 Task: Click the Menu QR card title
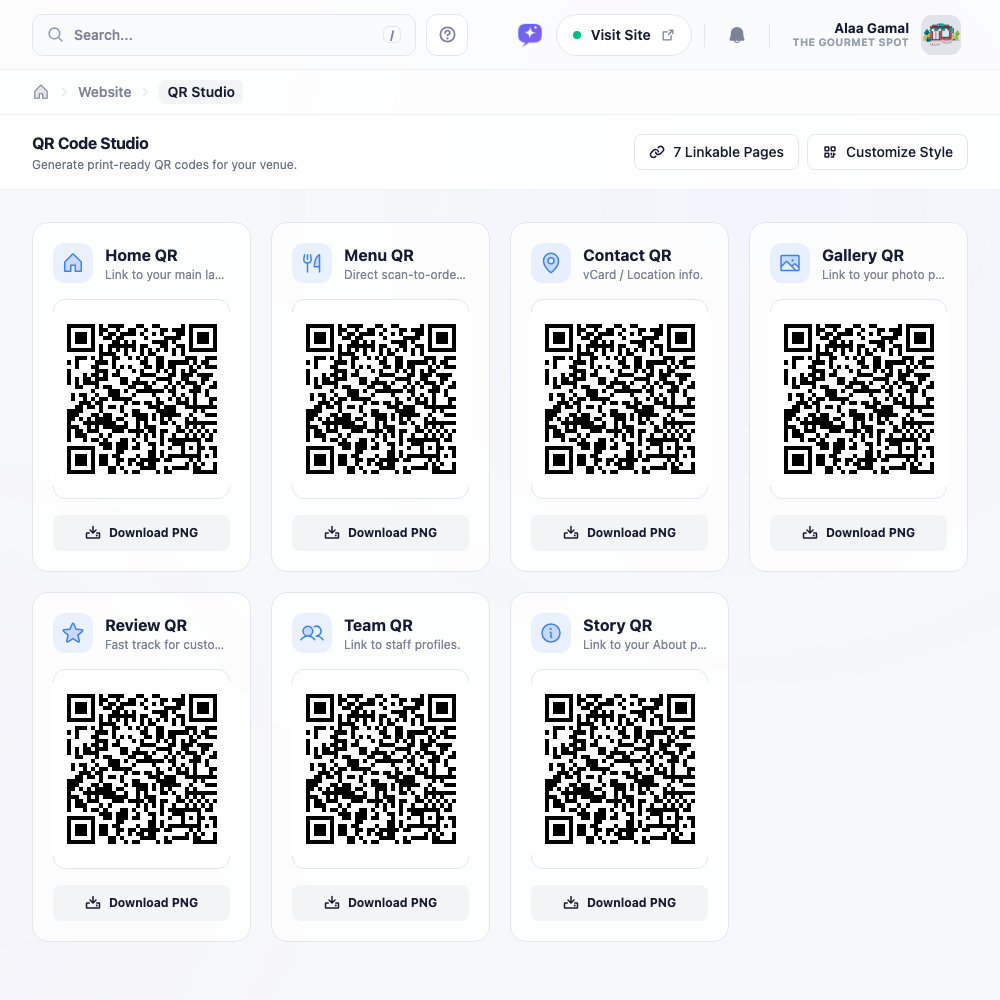[x=379, y=255]
